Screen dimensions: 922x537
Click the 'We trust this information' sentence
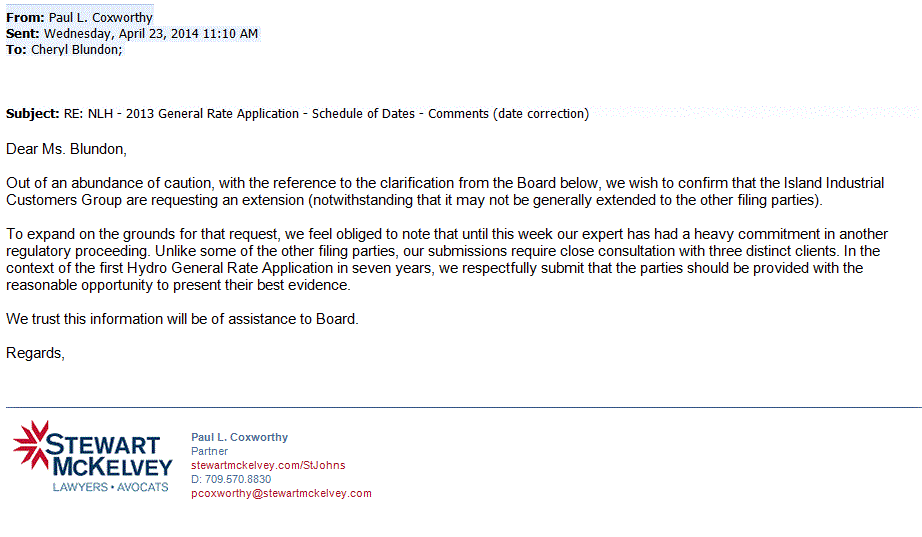tap(182, 319)
